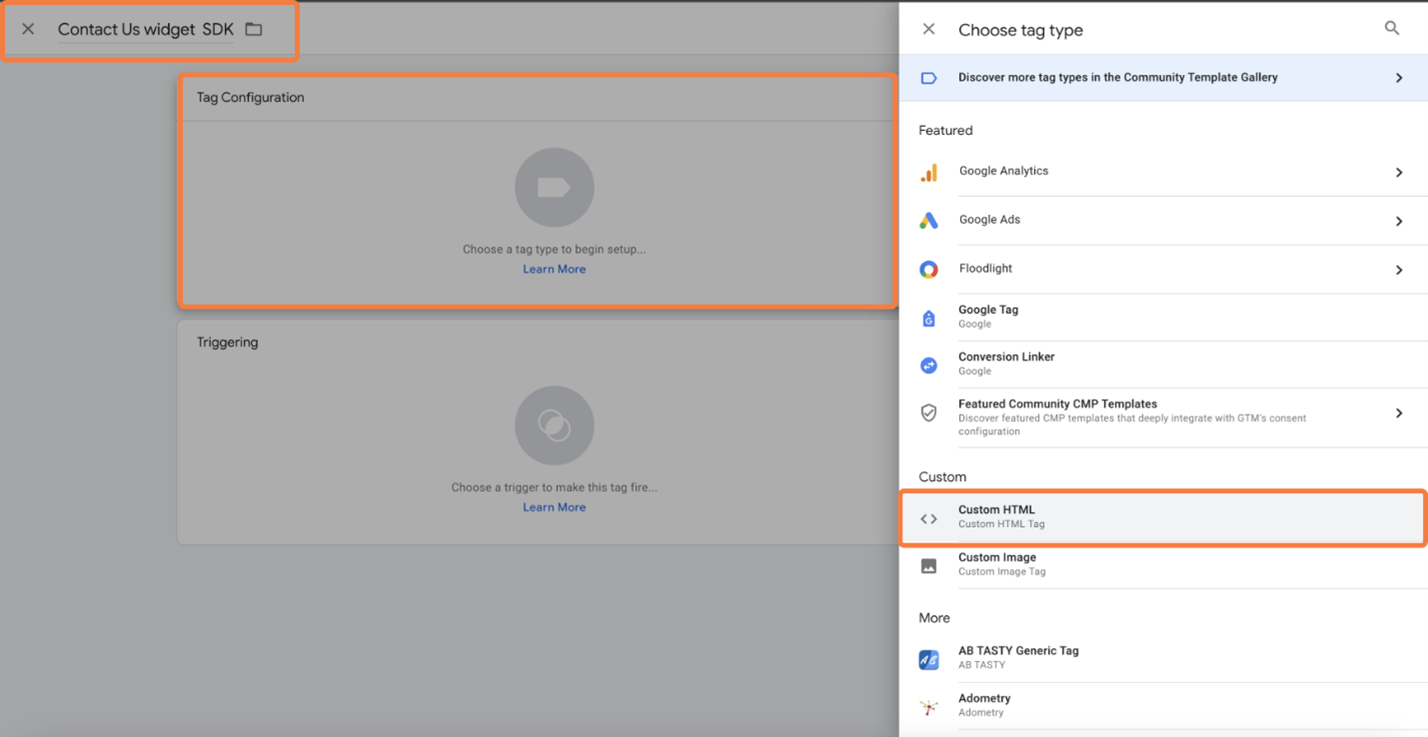Expand Google Ads tag types chevron
Screen dimensions: 1428x737
tap(1398, 221)
